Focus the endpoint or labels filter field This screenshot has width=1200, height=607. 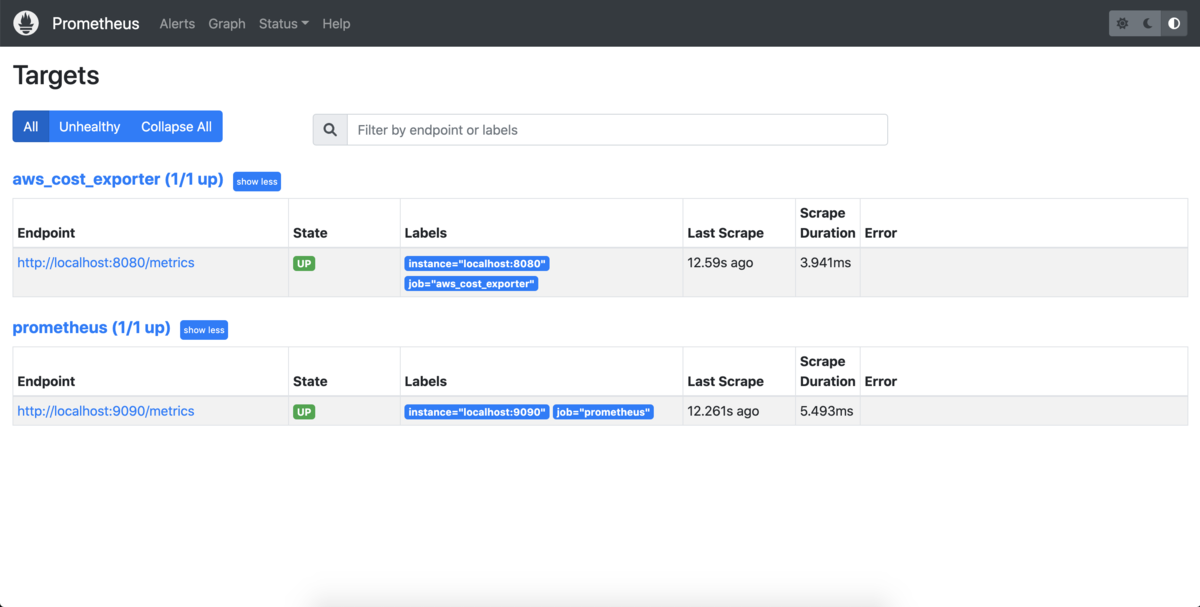coord(616,130)
